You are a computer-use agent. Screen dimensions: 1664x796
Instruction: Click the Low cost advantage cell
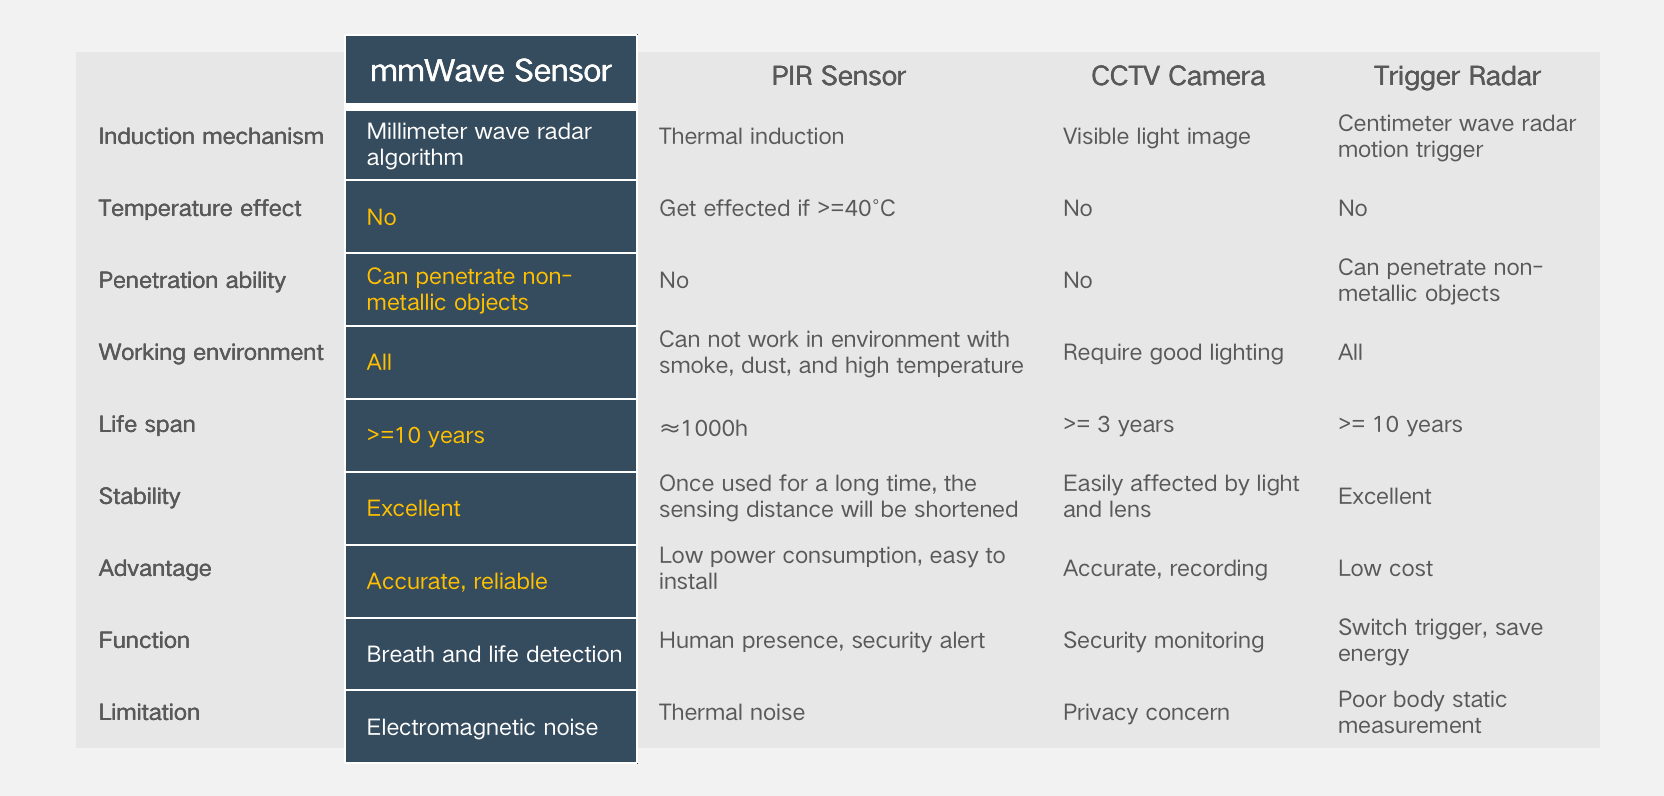tap(1385, 568)
